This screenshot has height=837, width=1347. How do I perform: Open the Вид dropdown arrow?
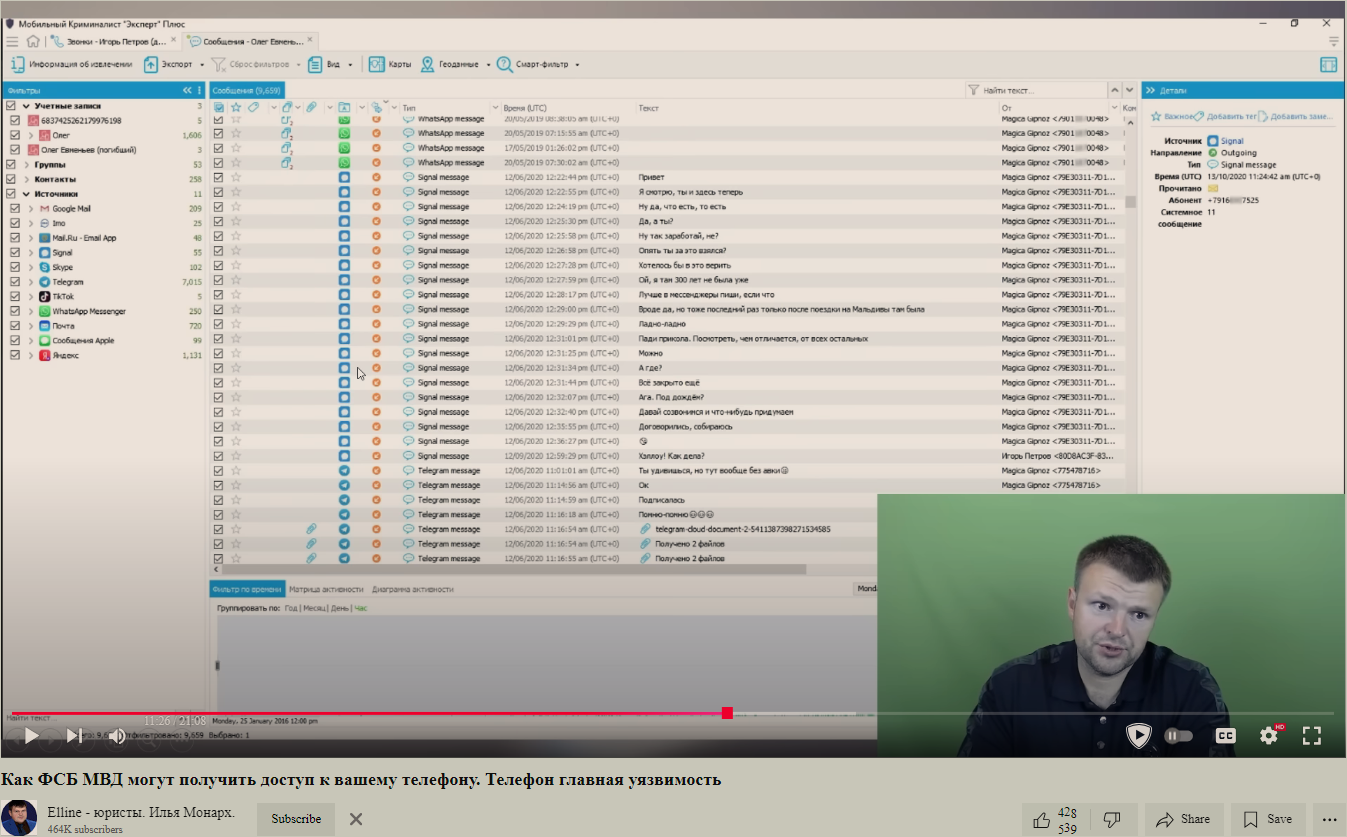(351, 65)
